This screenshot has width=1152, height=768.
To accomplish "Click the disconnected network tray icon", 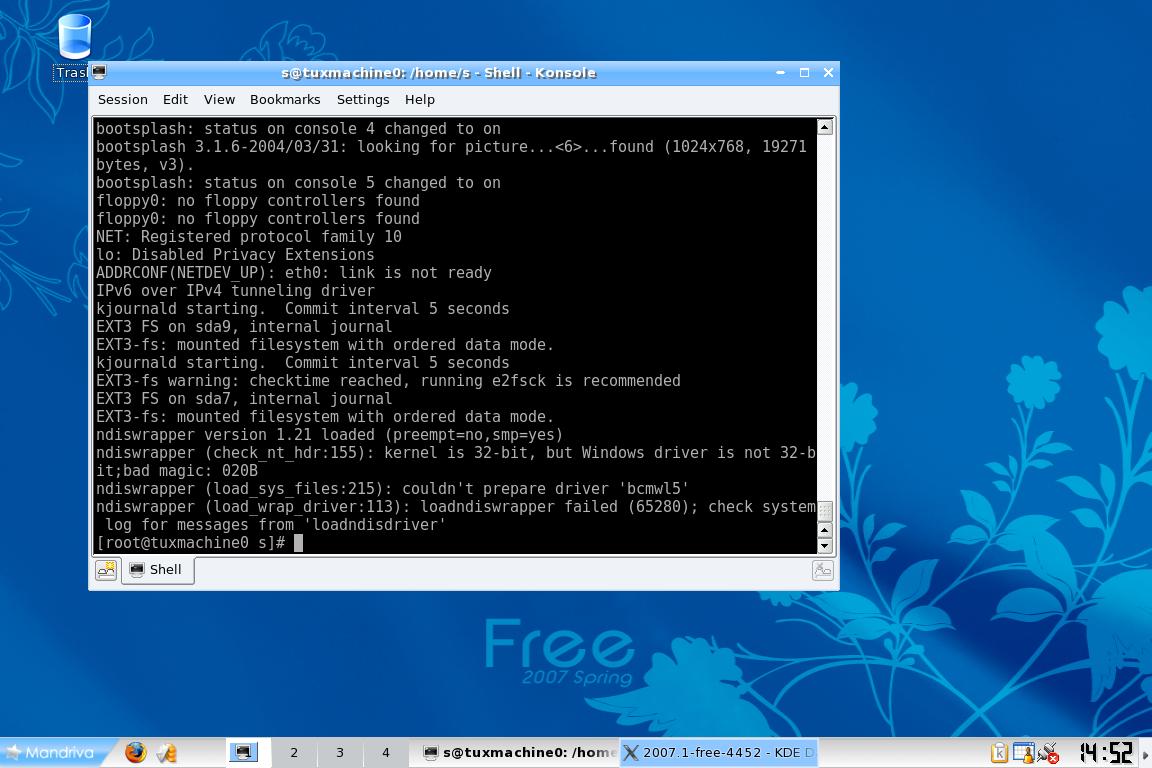I will click(x=1048, y=753).
